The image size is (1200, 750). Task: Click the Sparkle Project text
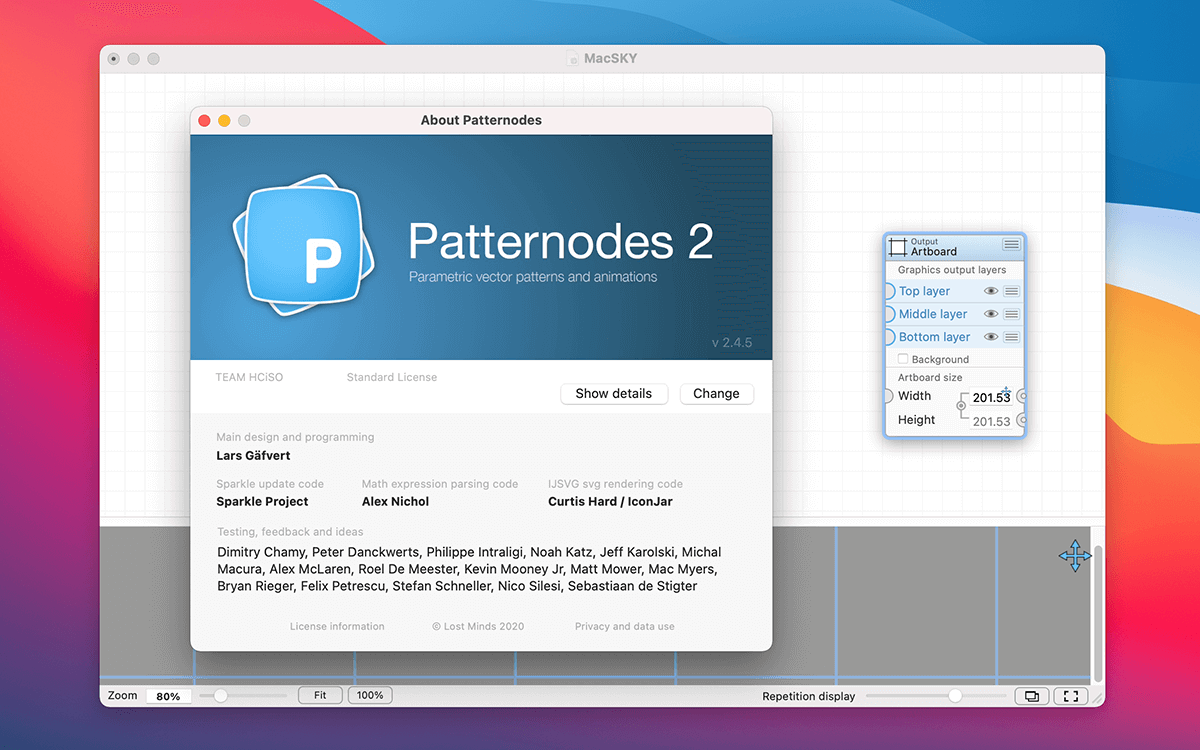263,502
